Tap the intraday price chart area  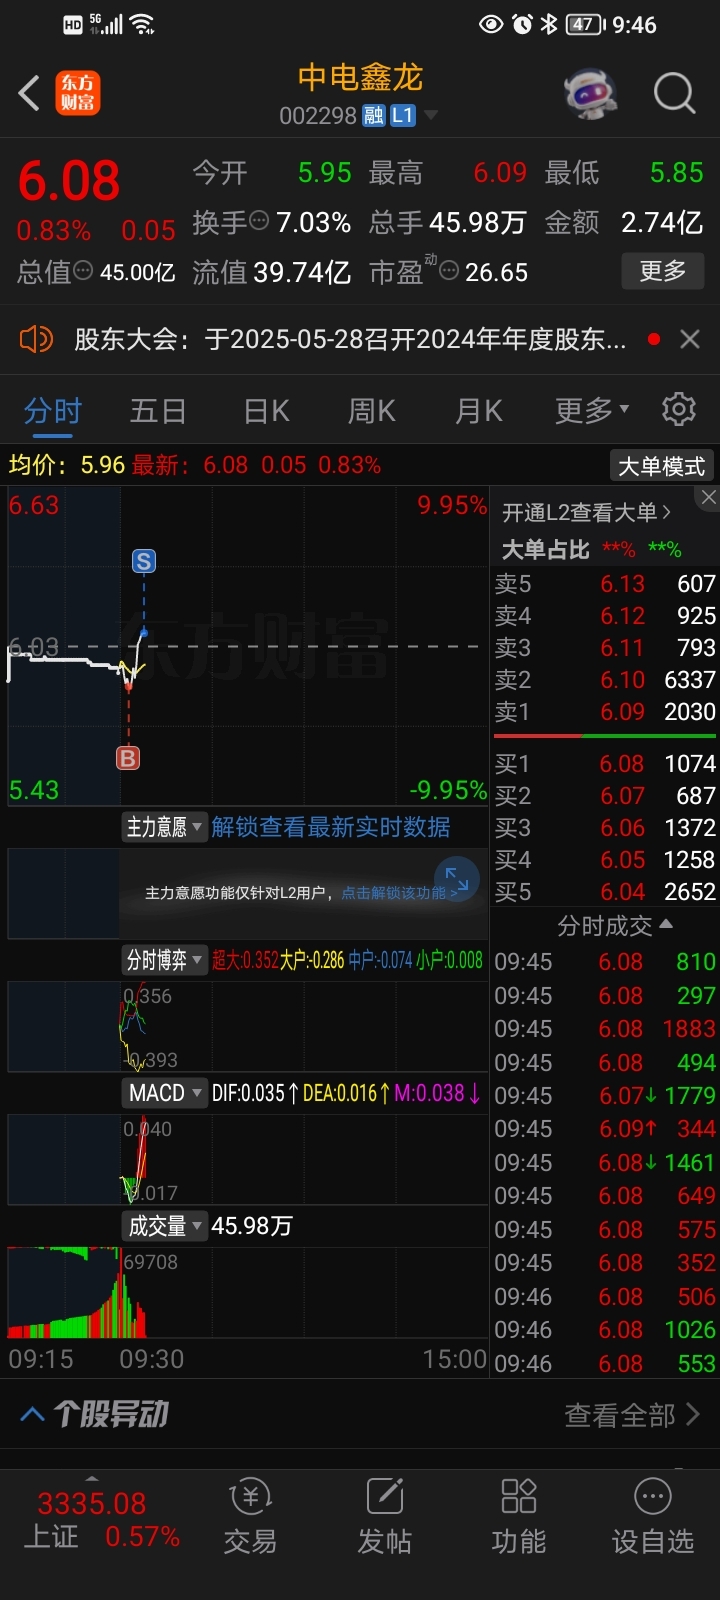click(248, 647)
